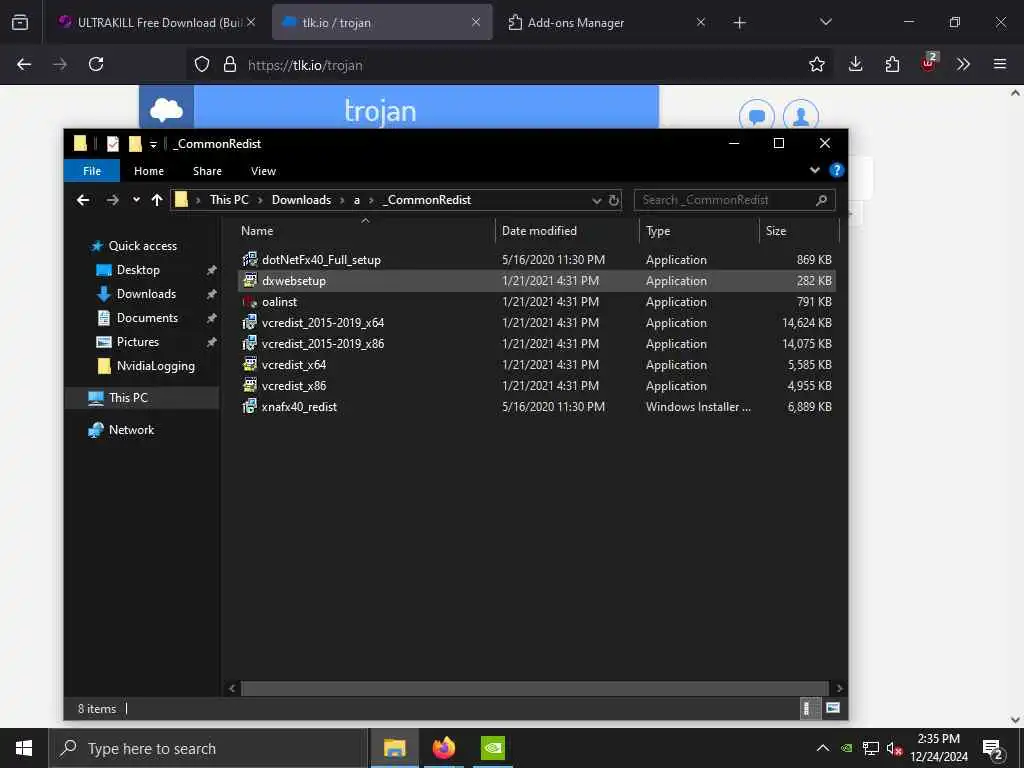Open the Firefox extensions puzzle icon
1024x768 pixels.
pos(892,64)
